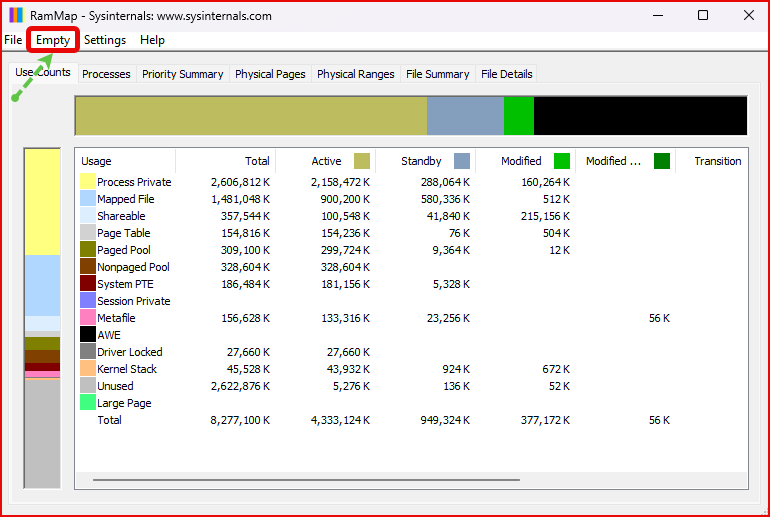Click the 2,606,812 K Process Private total

pyautogui.click(x=240, y=182)
